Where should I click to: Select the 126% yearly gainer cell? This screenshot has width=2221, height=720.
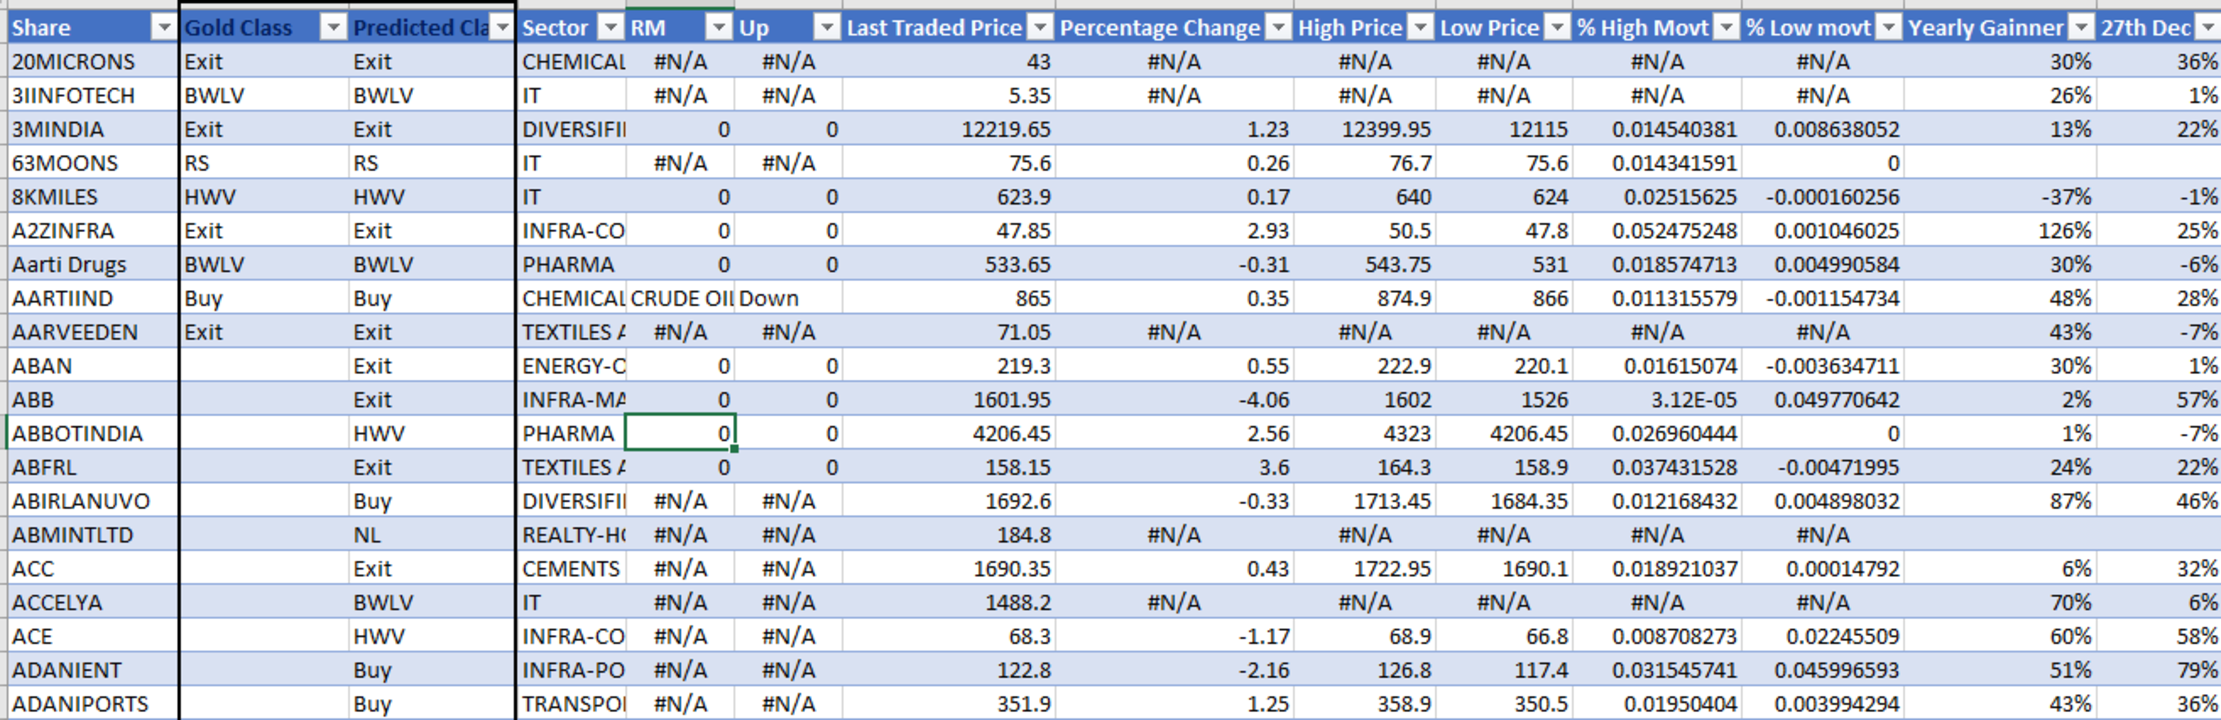[x=2000, y=231]
